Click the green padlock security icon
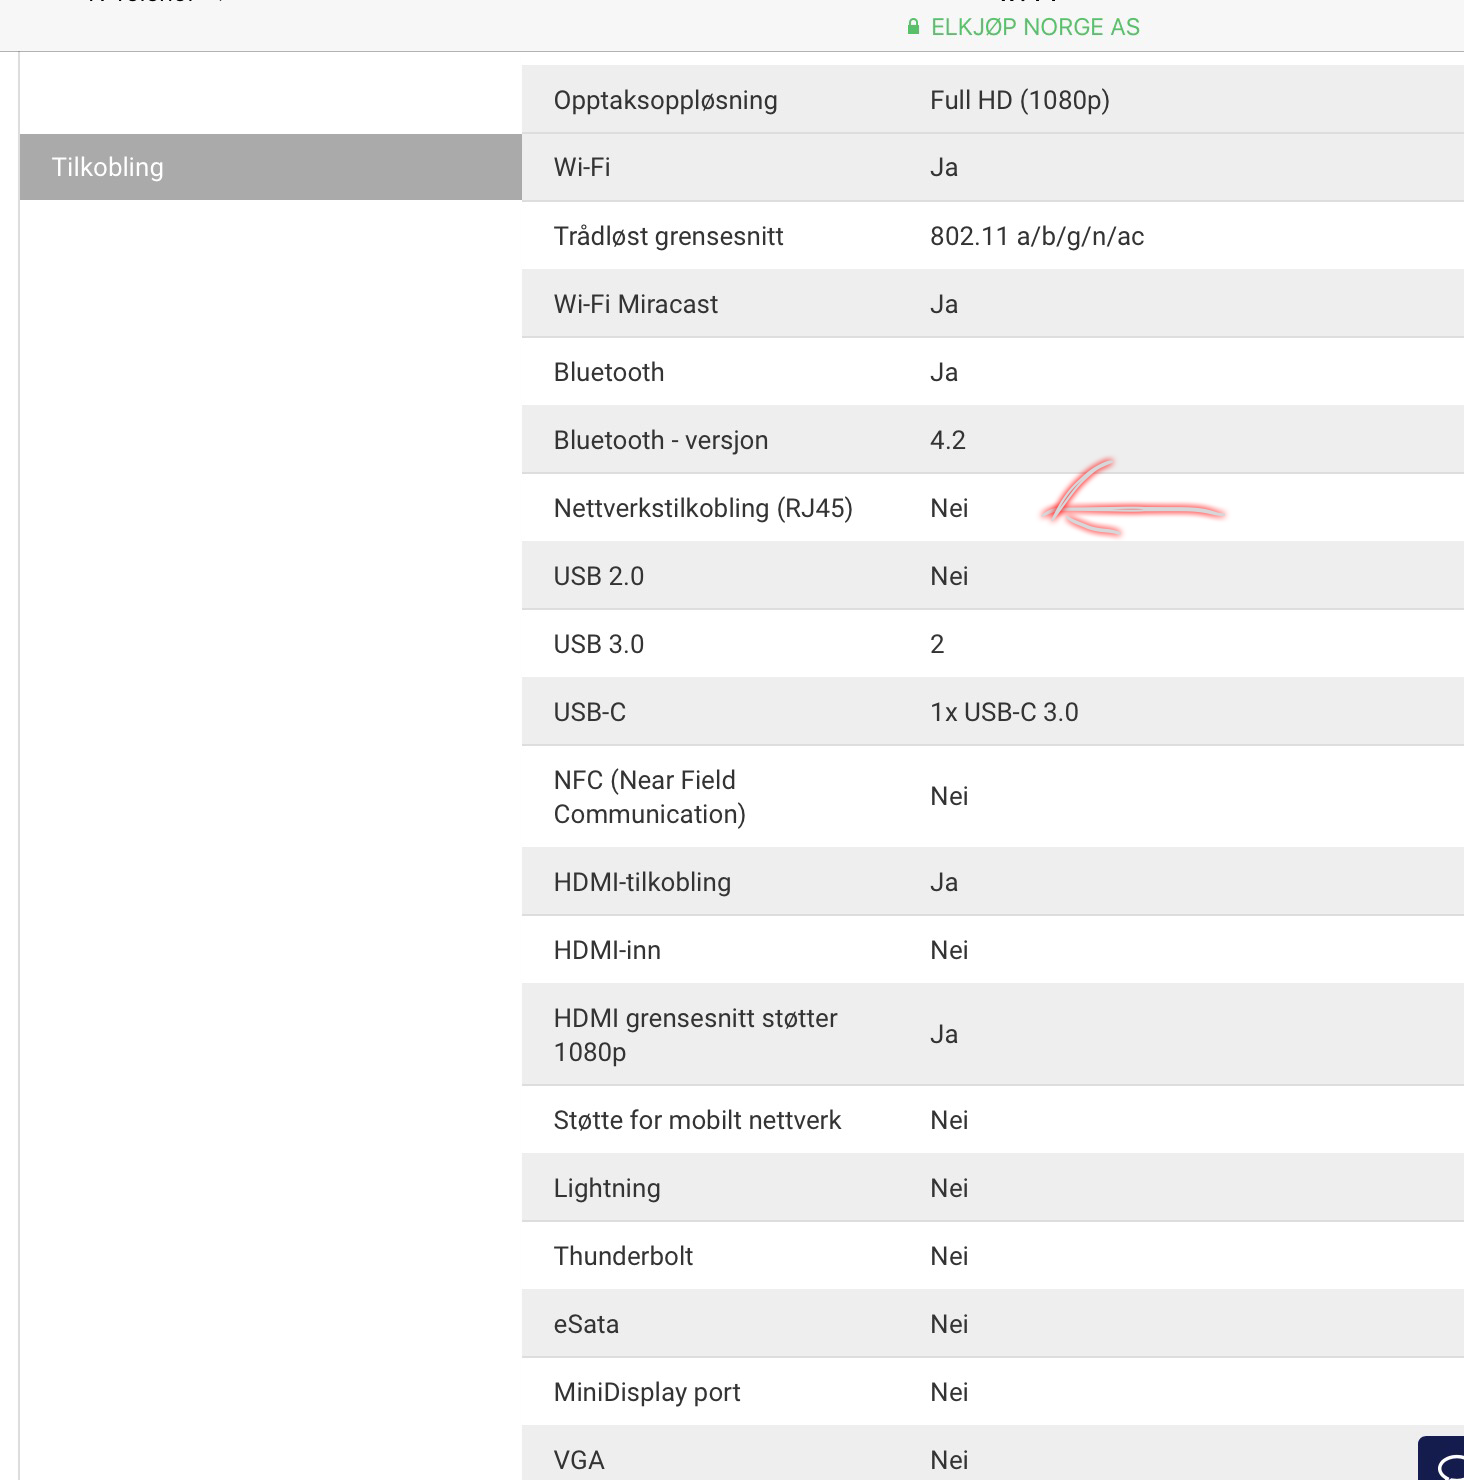1464x1480 pixels. (x=913, y=27)
